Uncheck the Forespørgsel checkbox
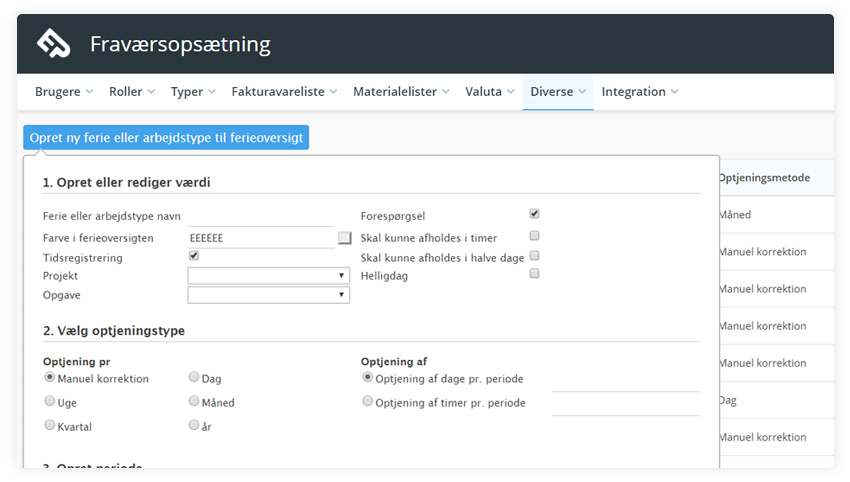850x482 pixels. tap(534, 214)
